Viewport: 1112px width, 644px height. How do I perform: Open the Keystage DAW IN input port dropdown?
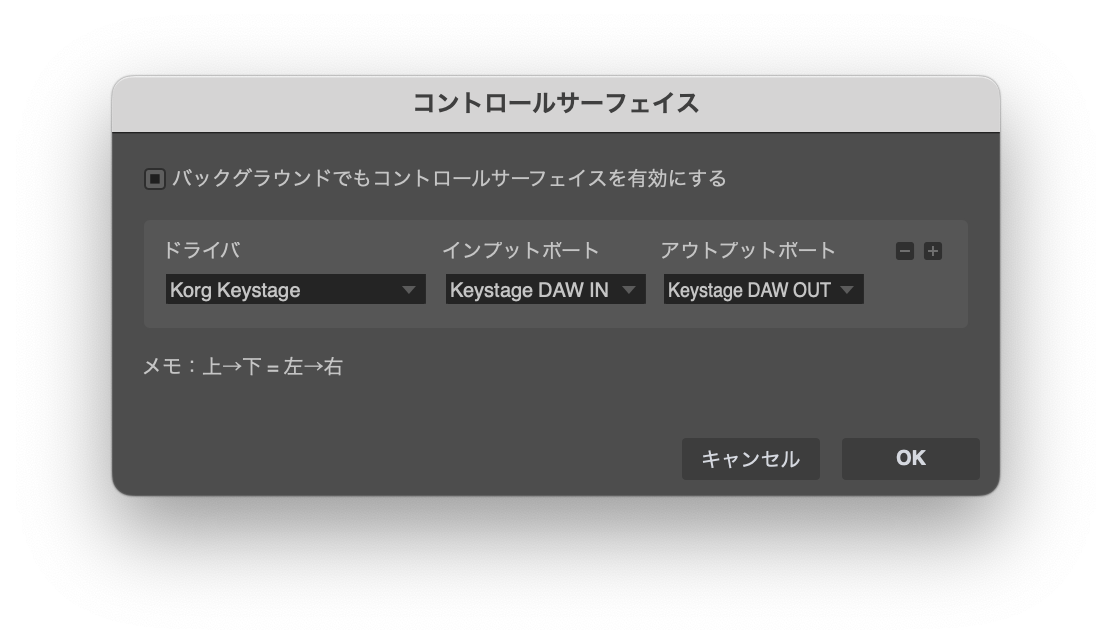[545, 289]
